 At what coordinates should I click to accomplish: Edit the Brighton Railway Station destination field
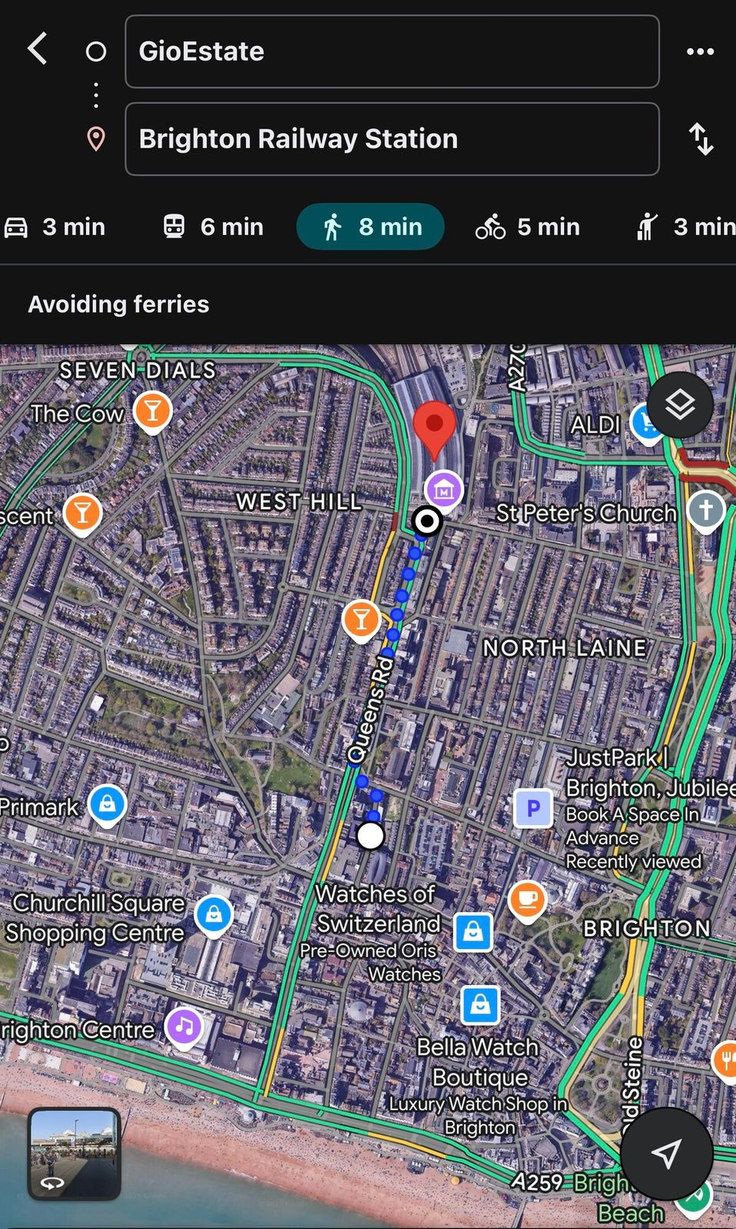tap(391, 139)
